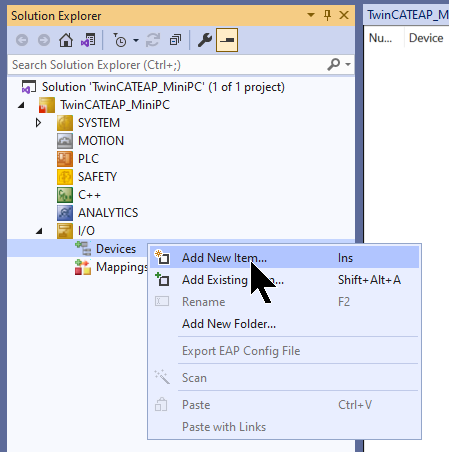Viewport: 449px width, 452px height.
Task: Click the MOTION node icon
Action: pyautogui.click(x=65, y=141)
